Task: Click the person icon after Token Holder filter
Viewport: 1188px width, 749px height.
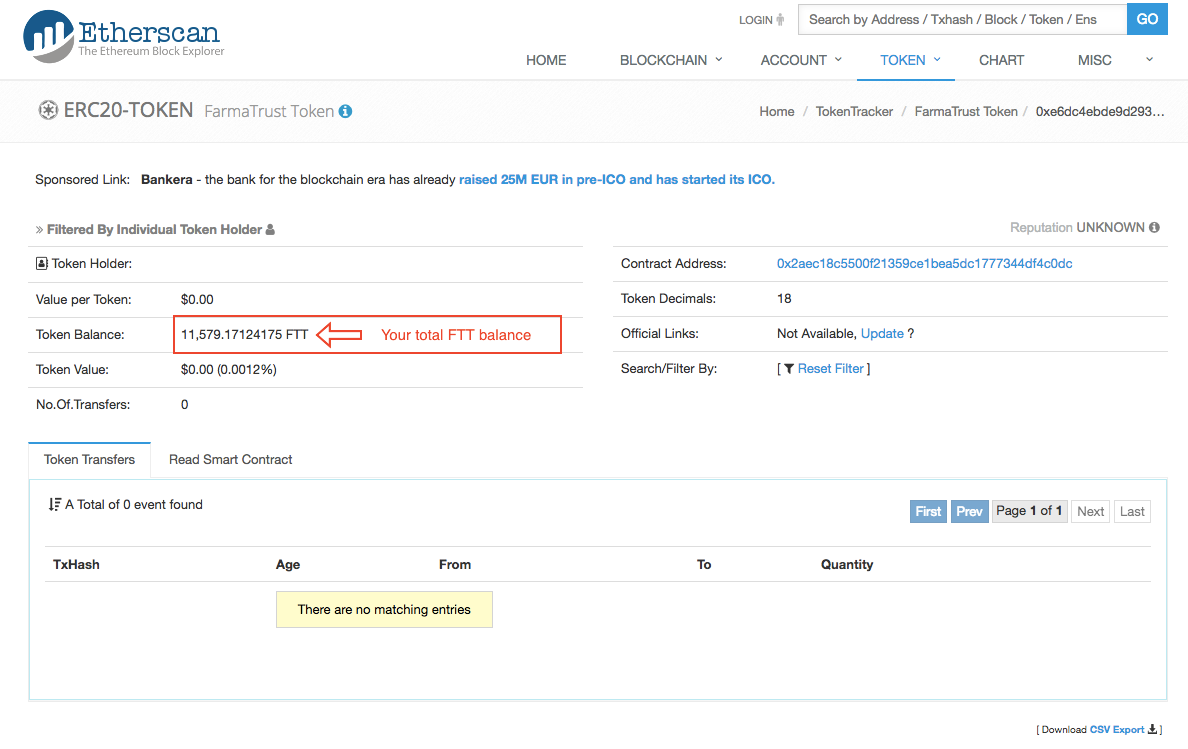Action: [x=270, y=229]
